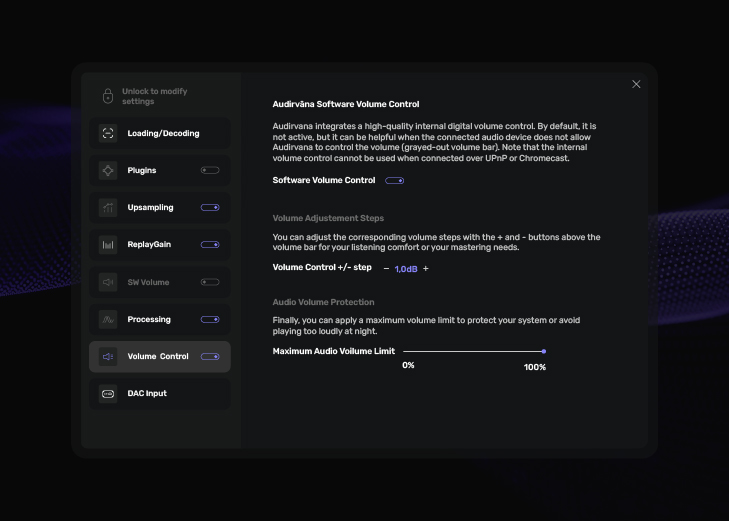Click the 1,0dB step value
Image resolution: width=729 pixels, height=521 pixels.
[x=406, y=269]
